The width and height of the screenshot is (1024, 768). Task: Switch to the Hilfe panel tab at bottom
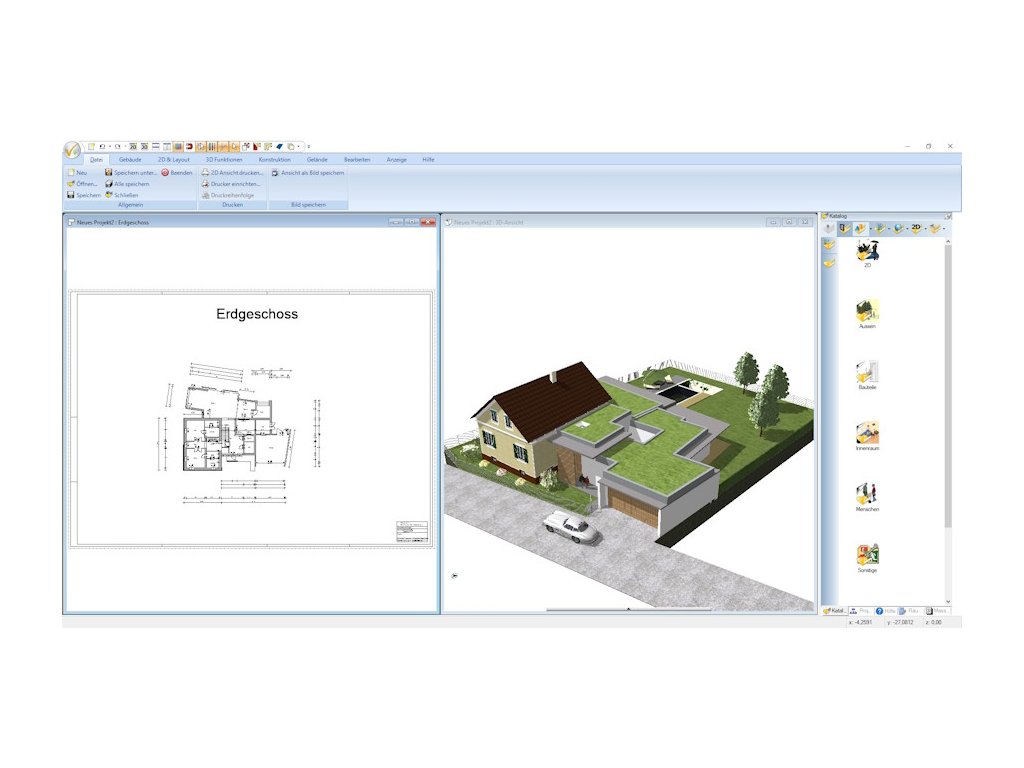(885, 610)
